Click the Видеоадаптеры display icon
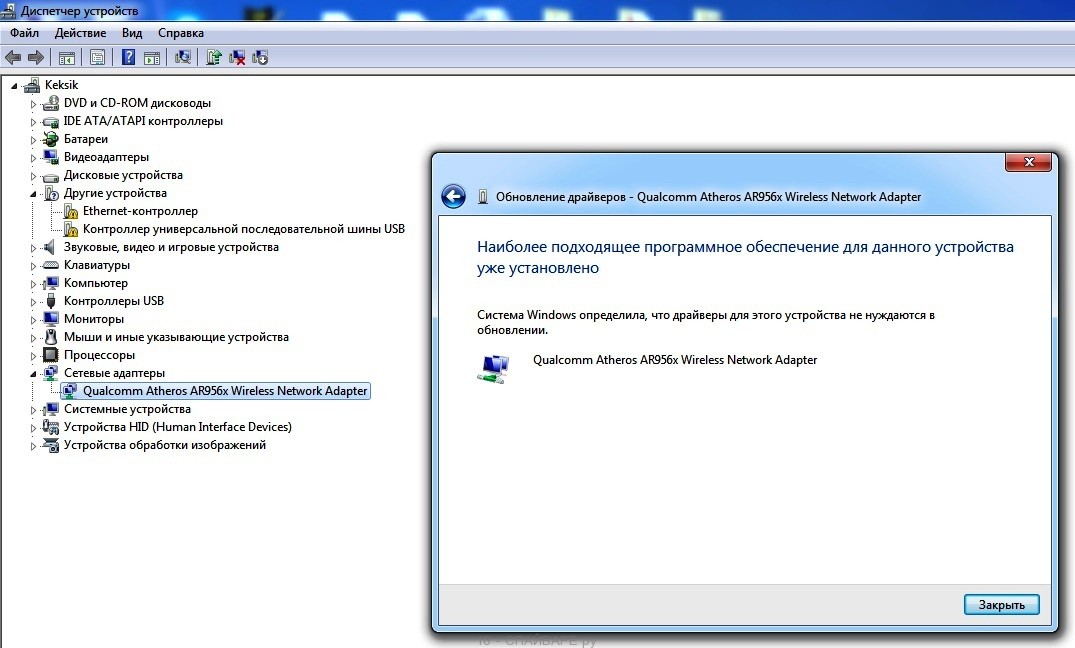Viewport: 1075px width, 648px height. point(51,157)
